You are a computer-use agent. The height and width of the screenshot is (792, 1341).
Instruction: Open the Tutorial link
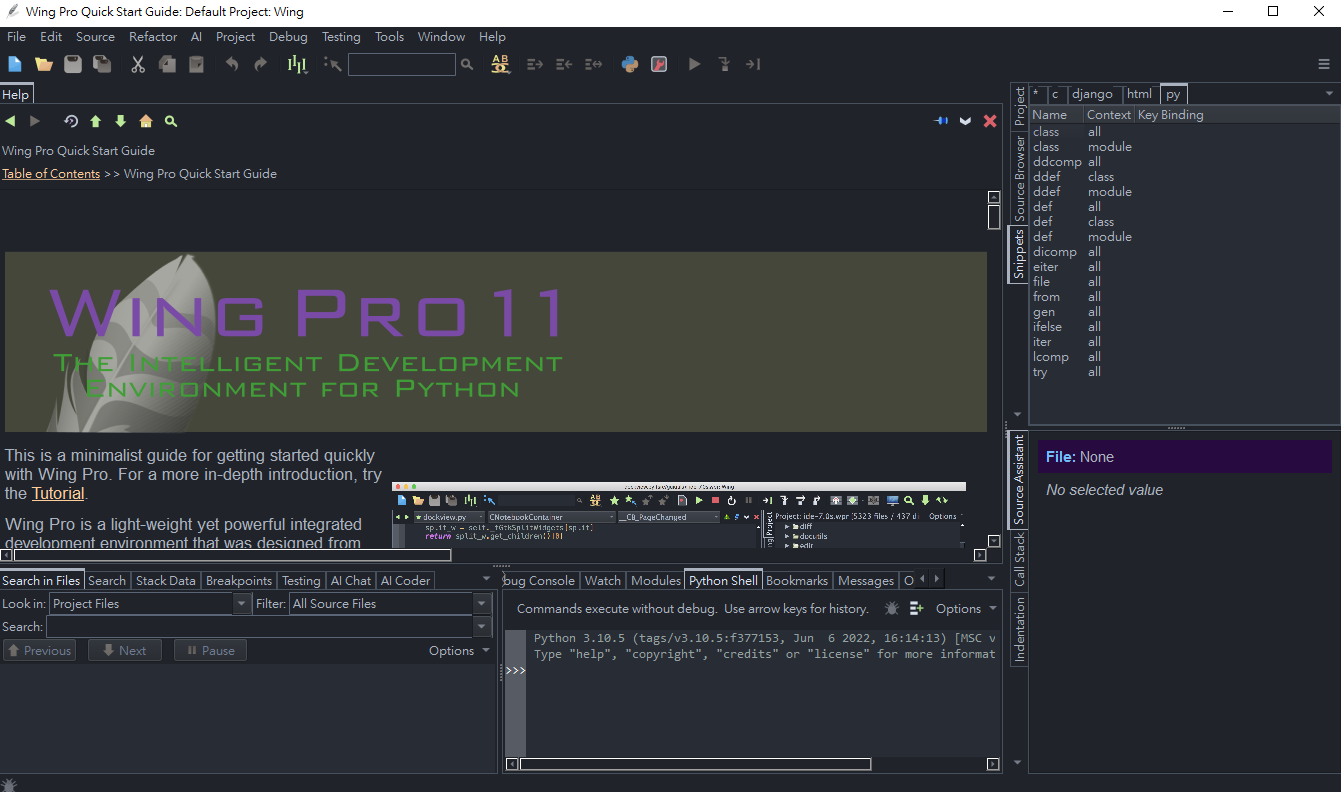tap(58, 493)
